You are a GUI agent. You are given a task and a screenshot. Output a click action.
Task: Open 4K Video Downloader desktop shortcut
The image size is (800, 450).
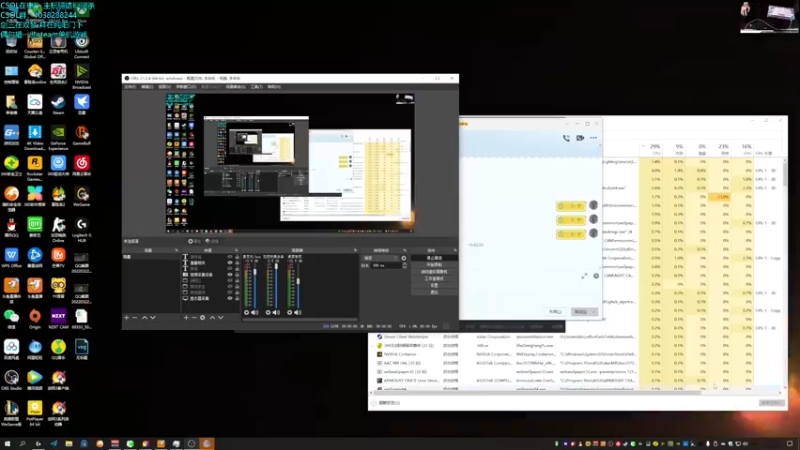[x=35, y=138]
